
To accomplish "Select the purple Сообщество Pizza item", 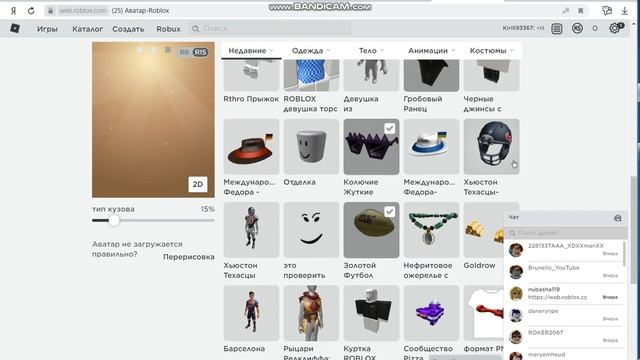I will (431, 313).
